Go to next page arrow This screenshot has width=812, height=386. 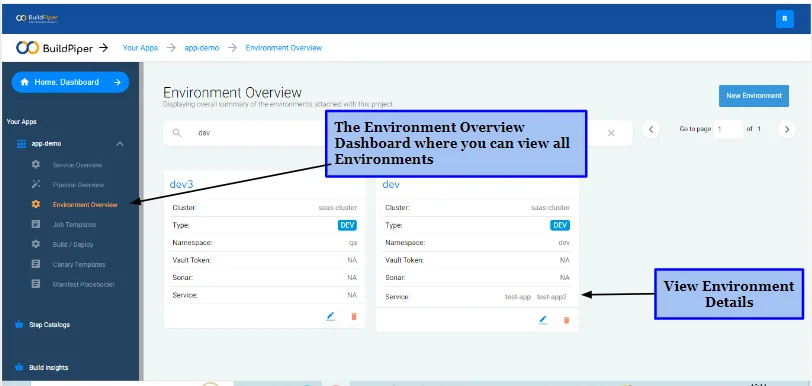pos(787,130)
